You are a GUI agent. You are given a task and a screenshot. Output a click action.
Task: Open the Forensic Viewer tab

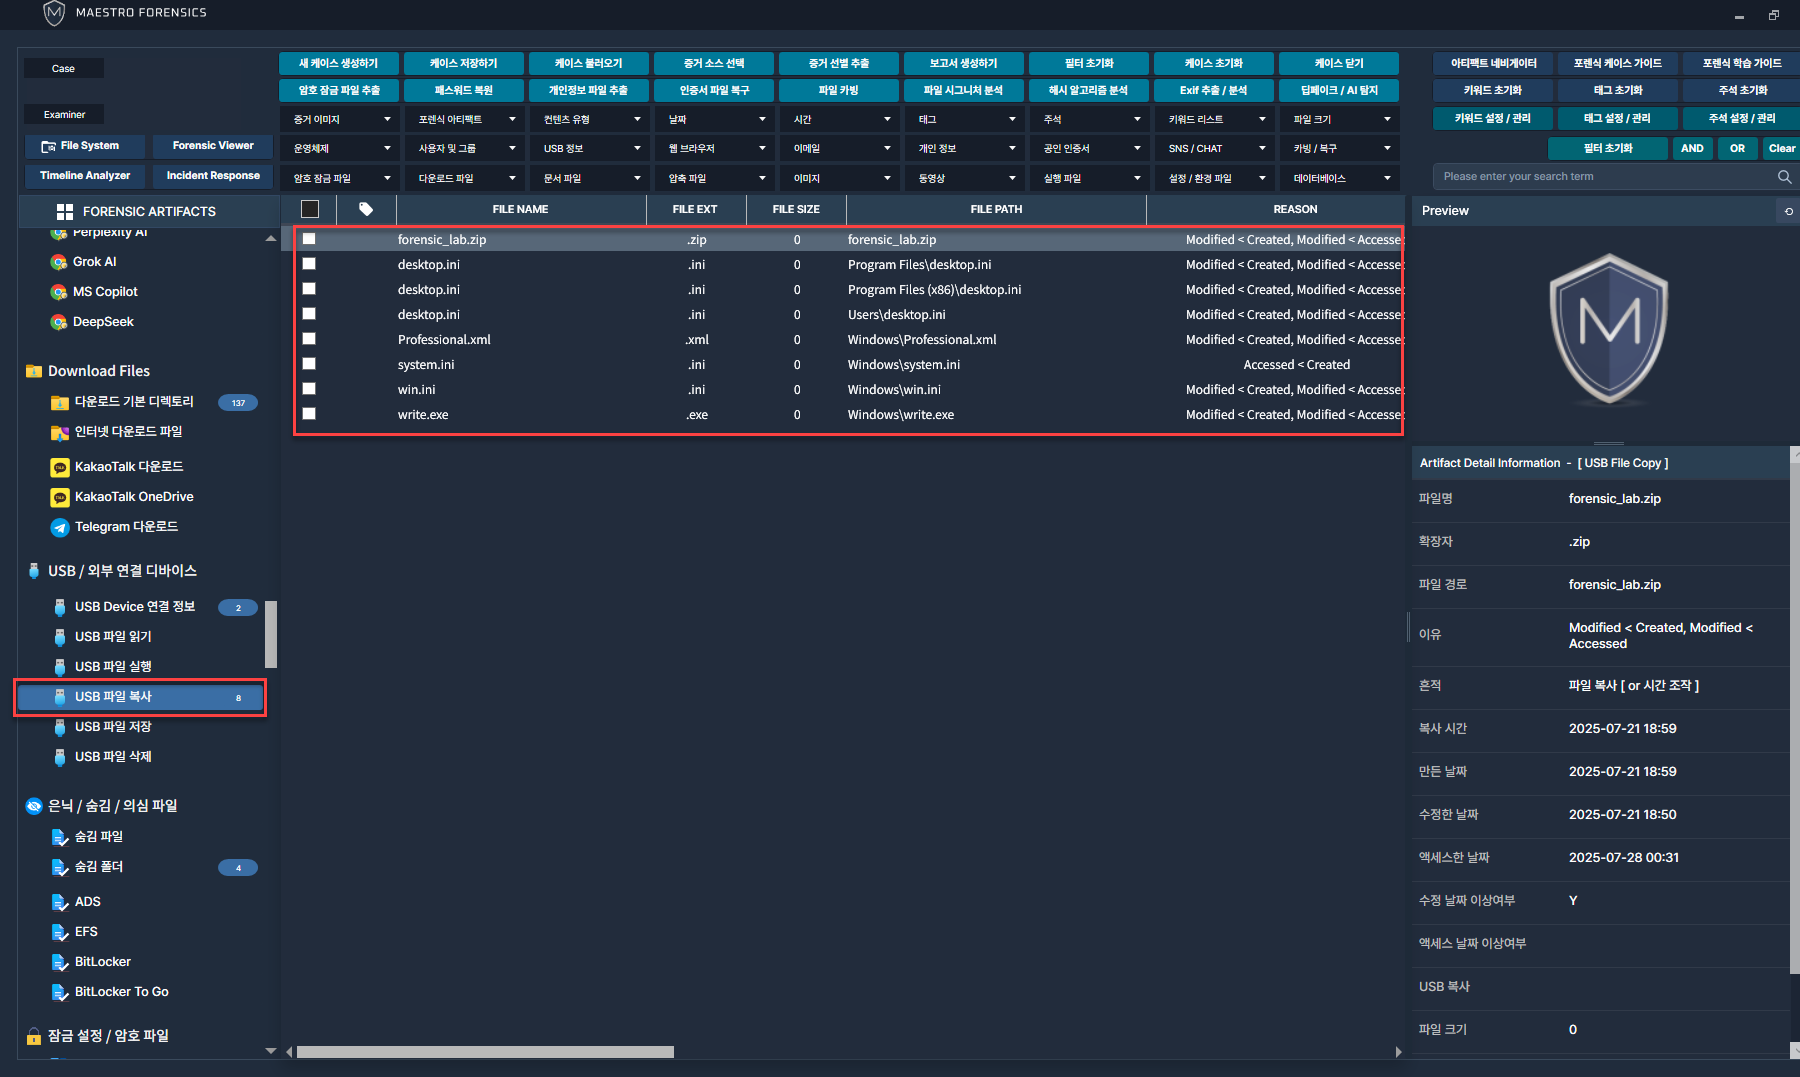(x=213, y=146)
